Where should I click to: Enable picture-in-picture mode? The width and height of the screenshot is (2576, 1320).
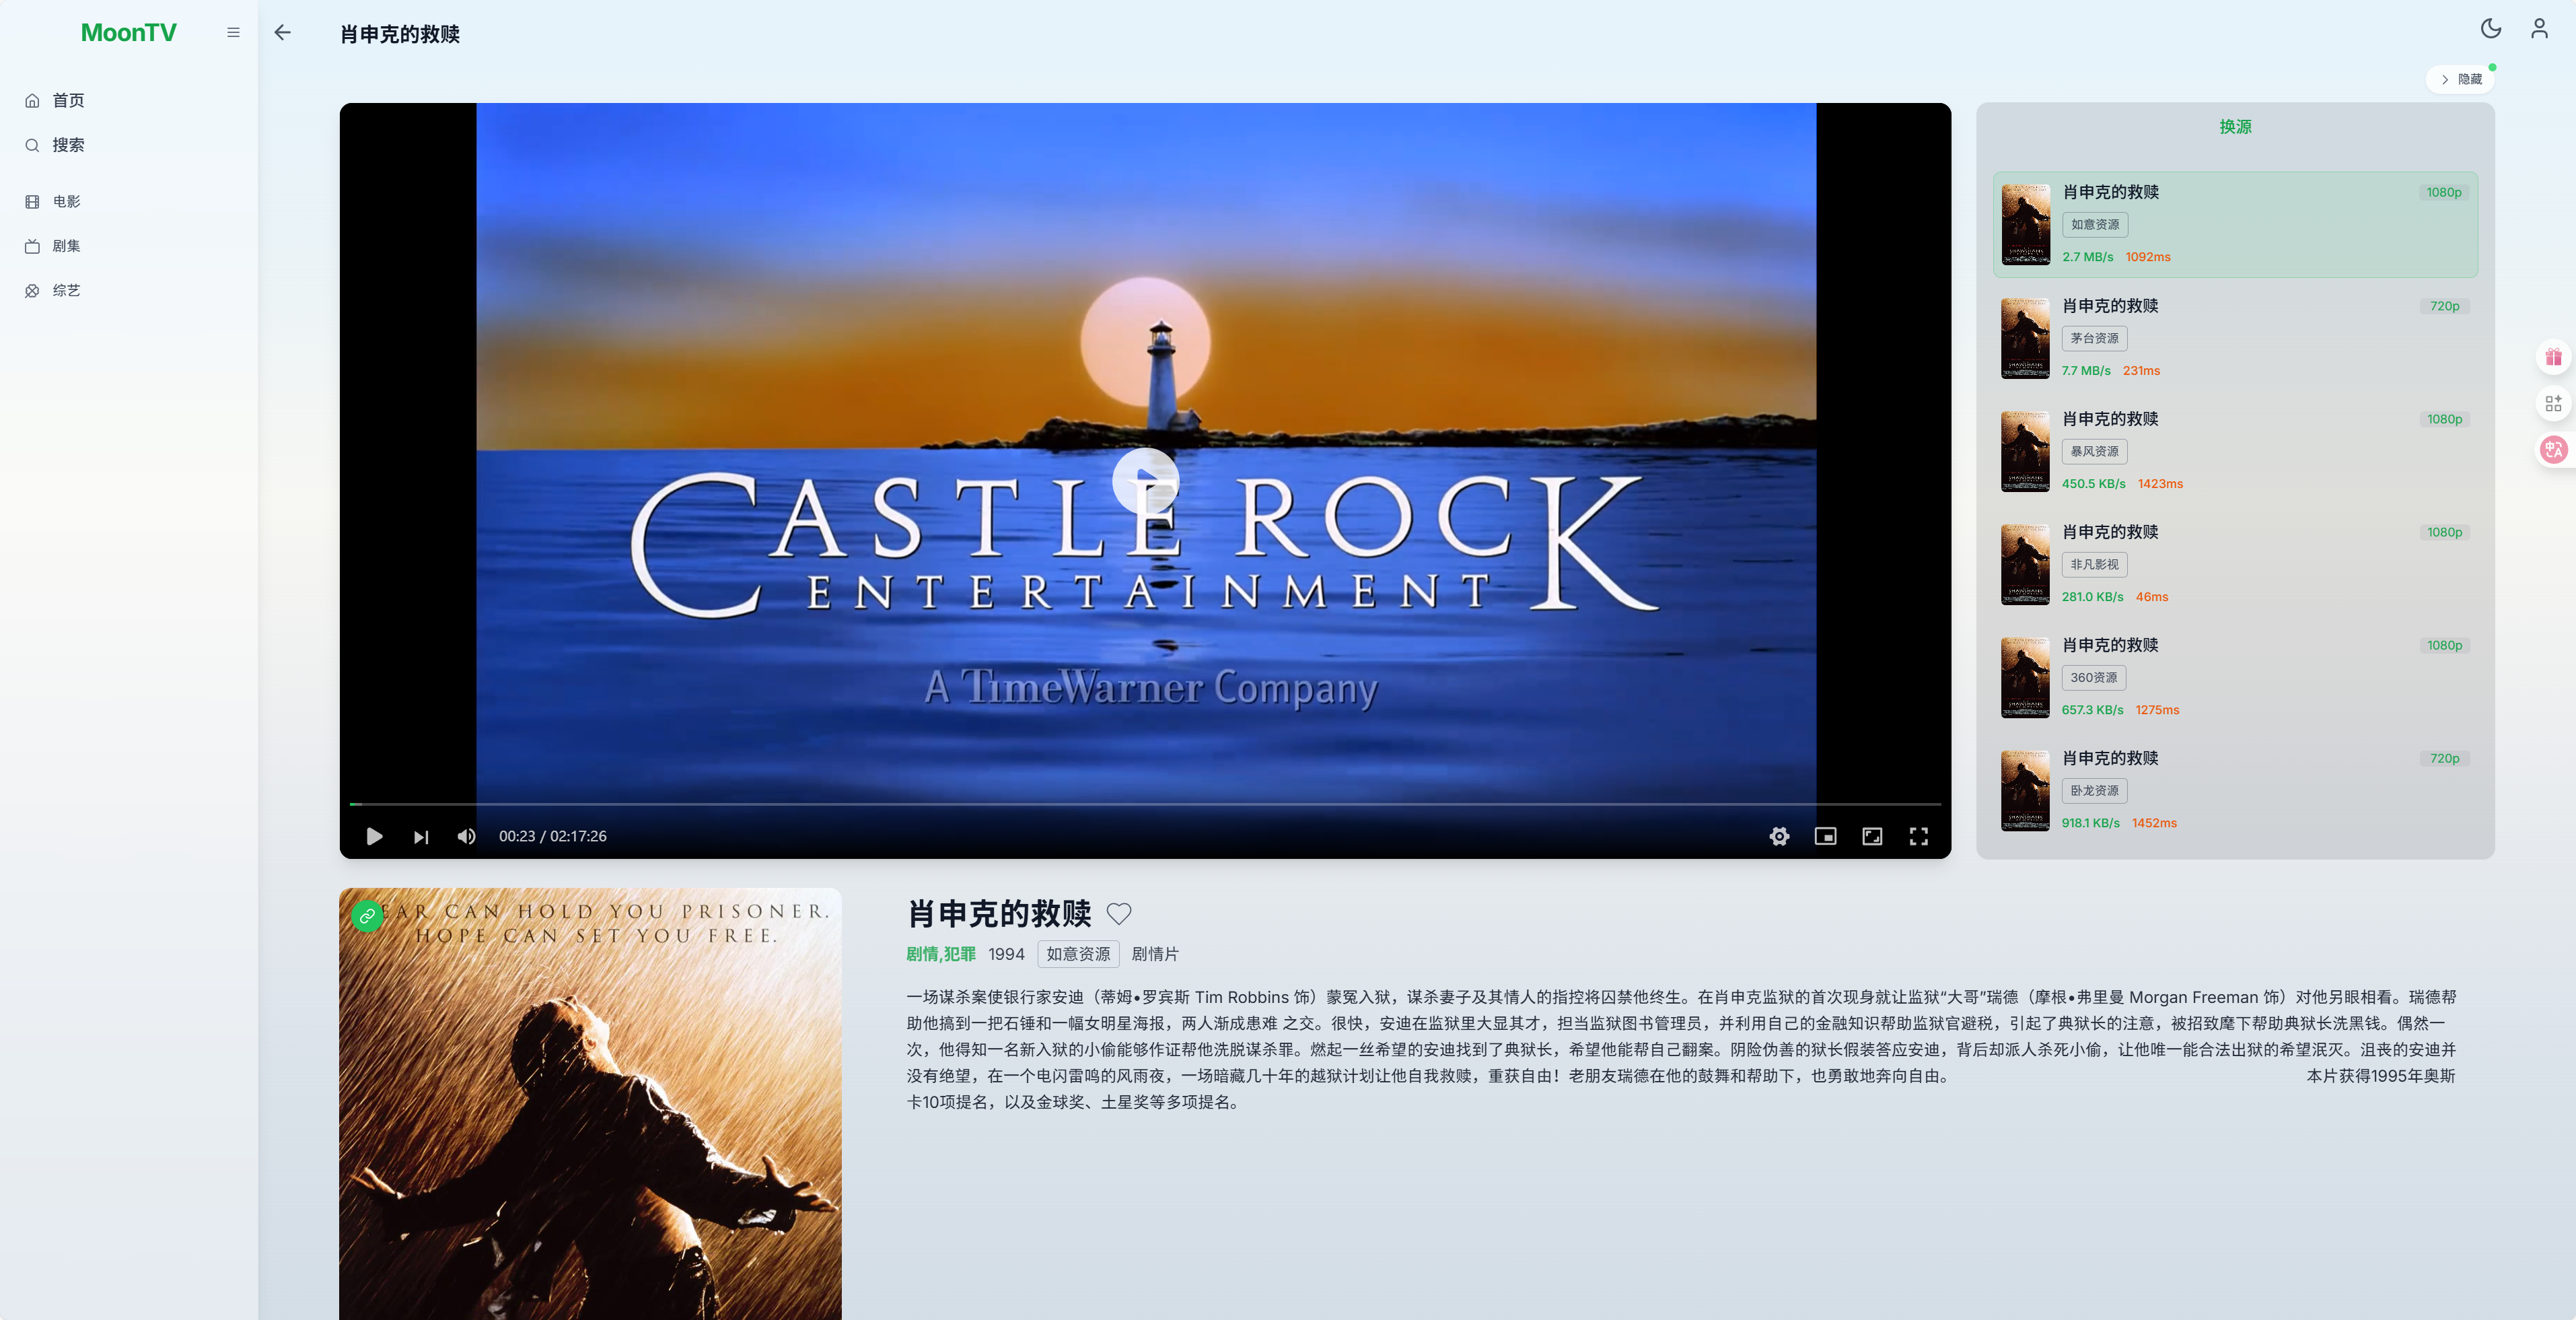point(1825,836)
